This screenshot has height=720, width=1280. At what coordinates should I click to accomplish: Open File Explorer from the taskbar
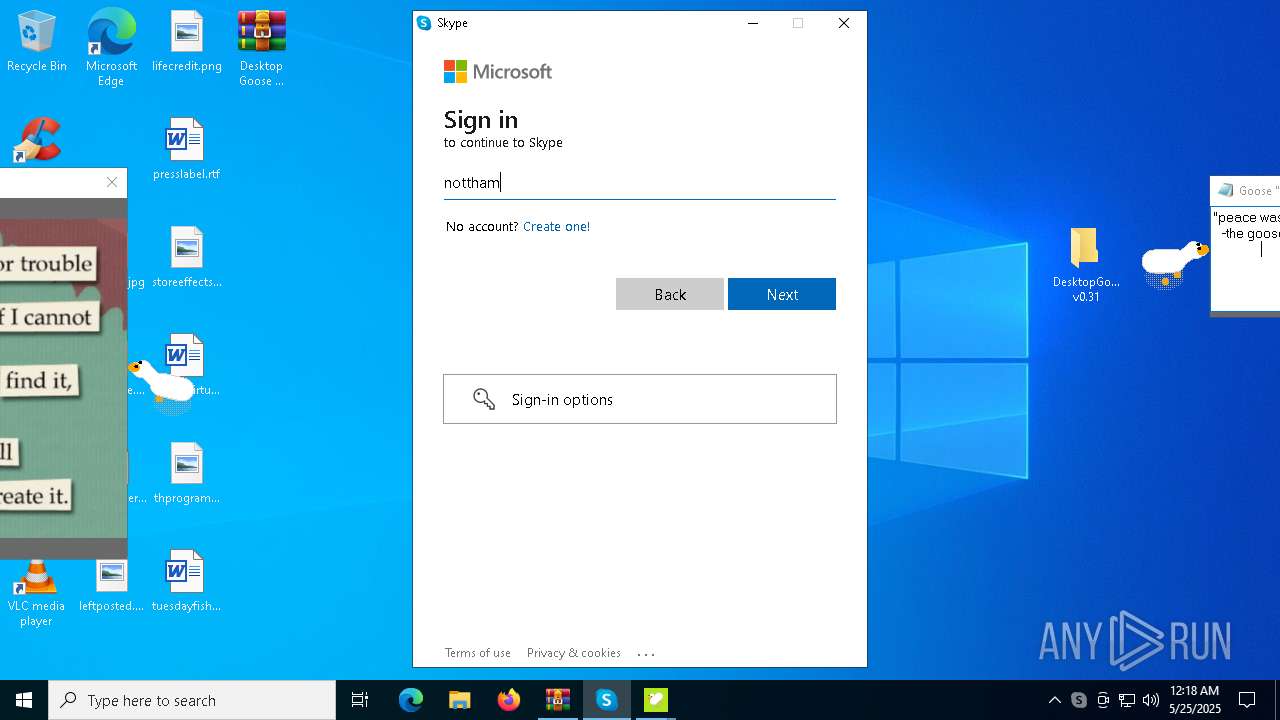tap(459, 700)
